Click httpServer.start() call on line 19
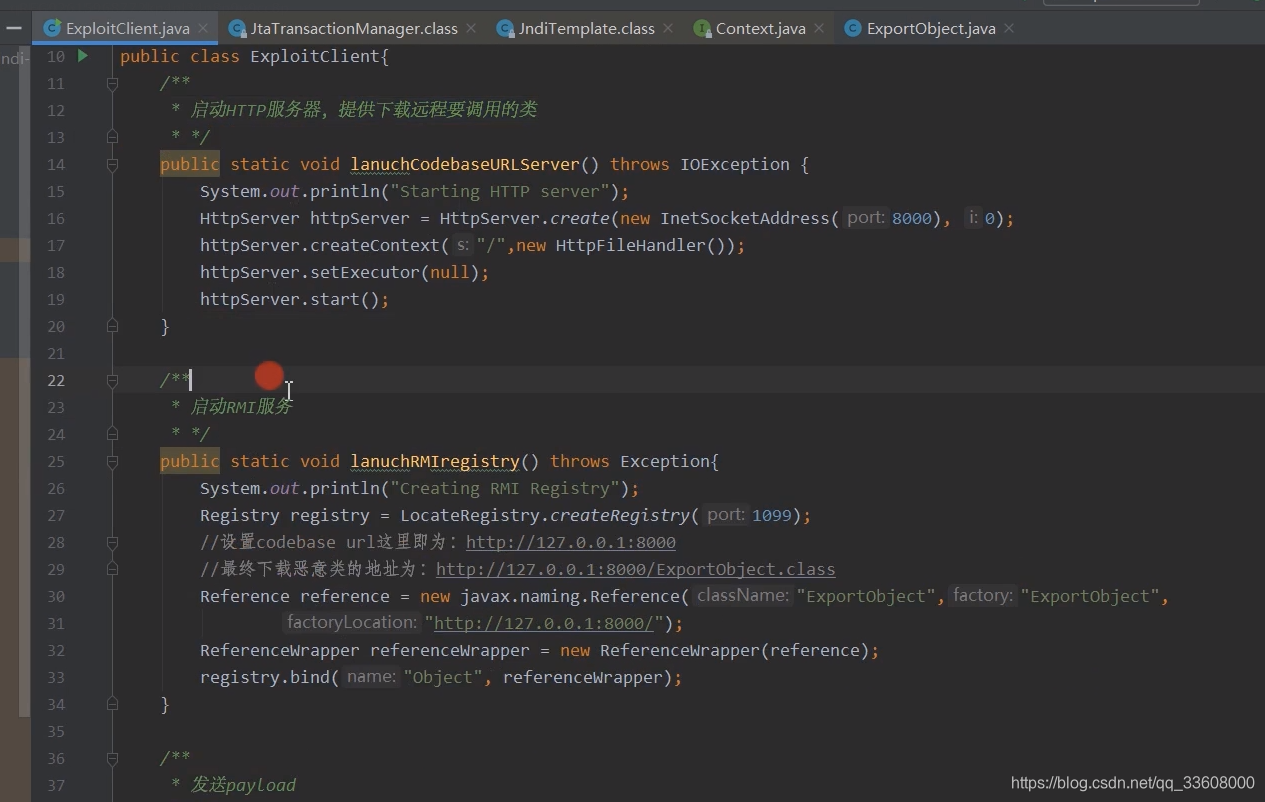The image size is (1265, 802). [x=290, y=299]
